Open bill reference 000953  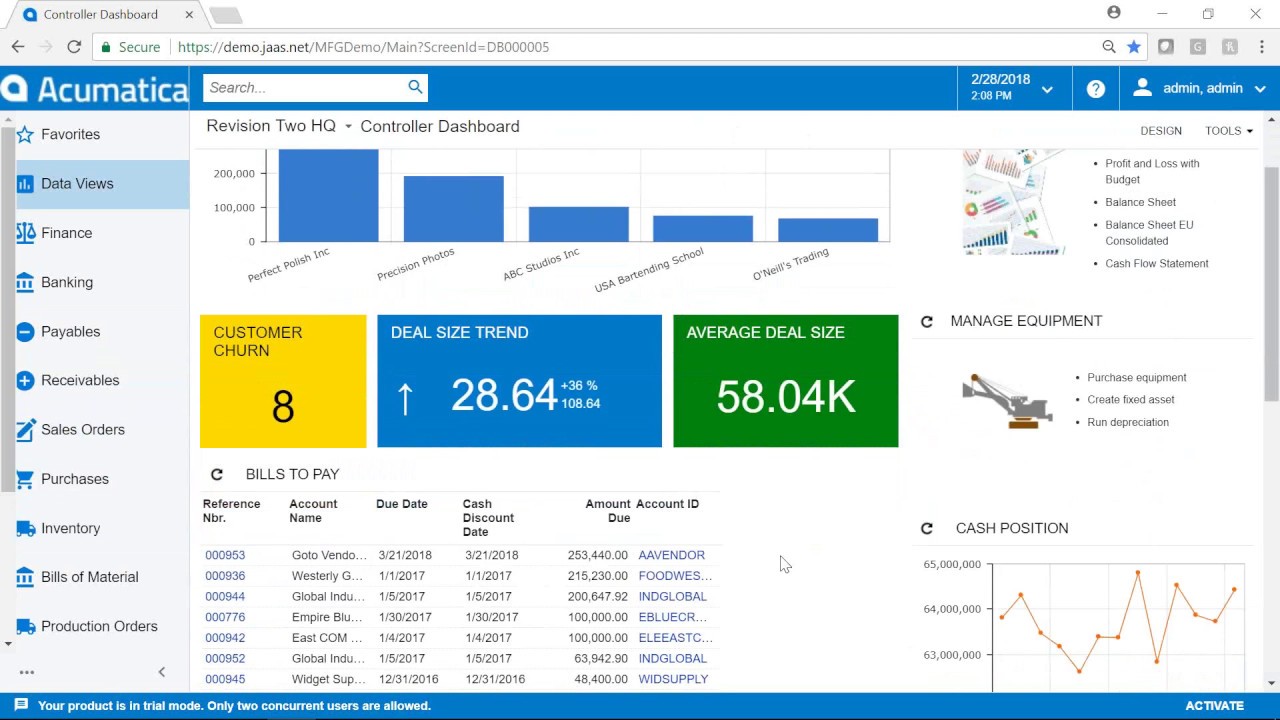click(x=225, y=555)
